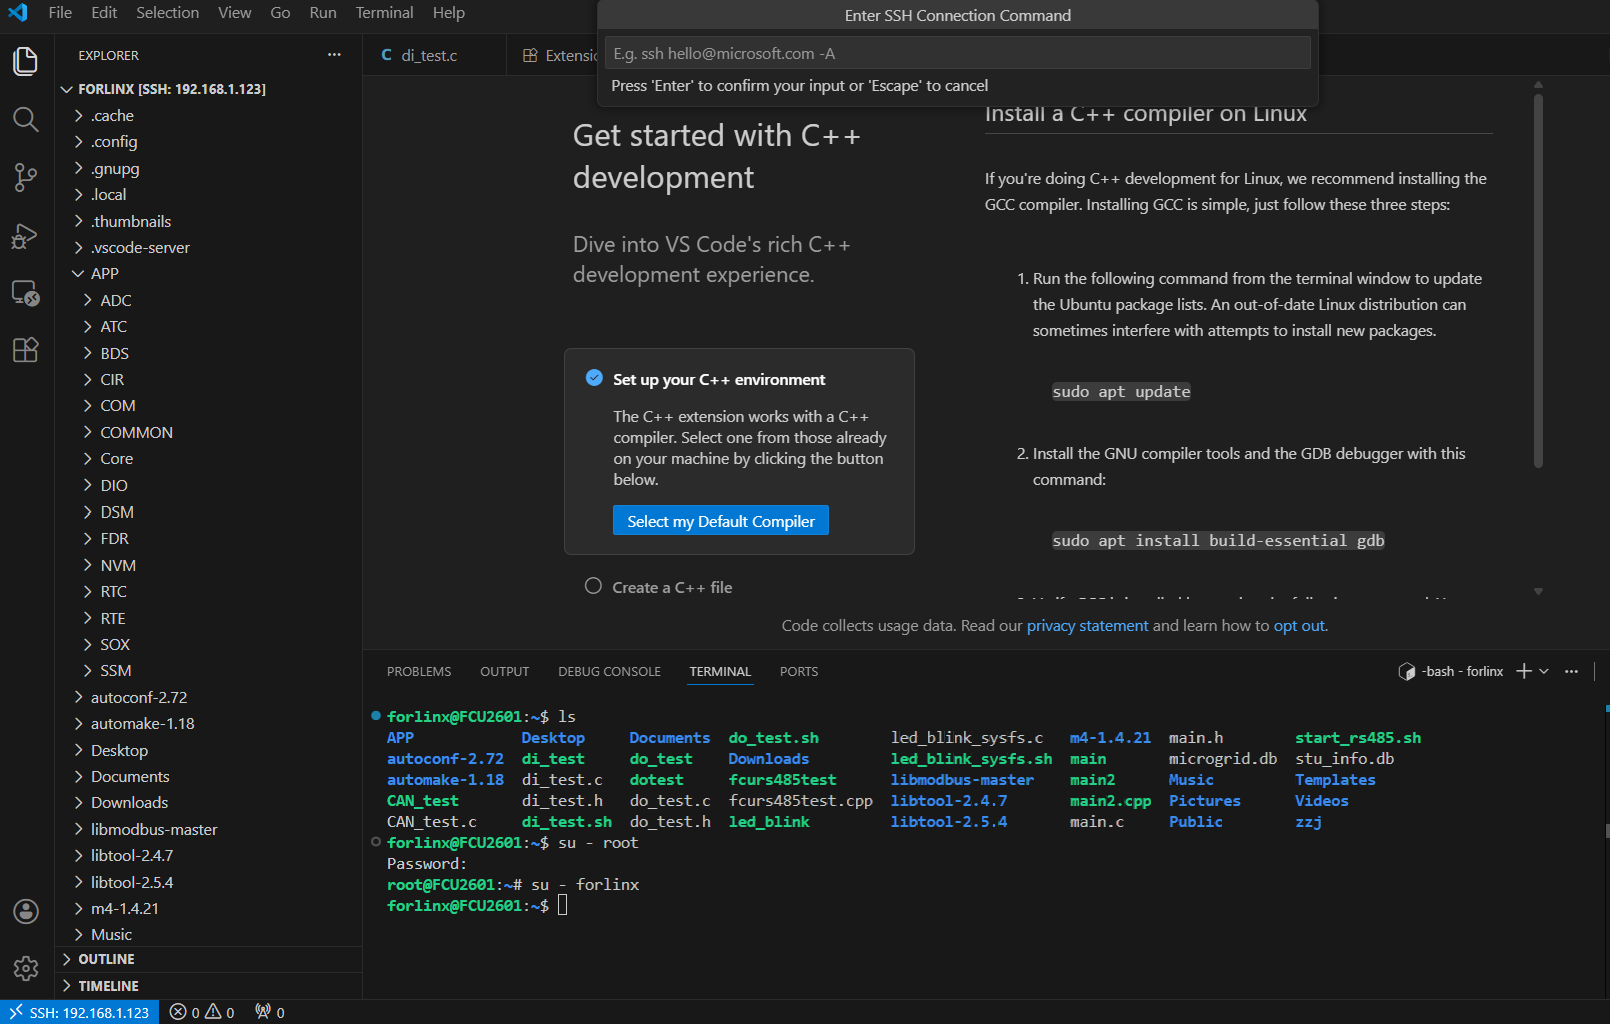Select the Core folder

tap(210, 458)
